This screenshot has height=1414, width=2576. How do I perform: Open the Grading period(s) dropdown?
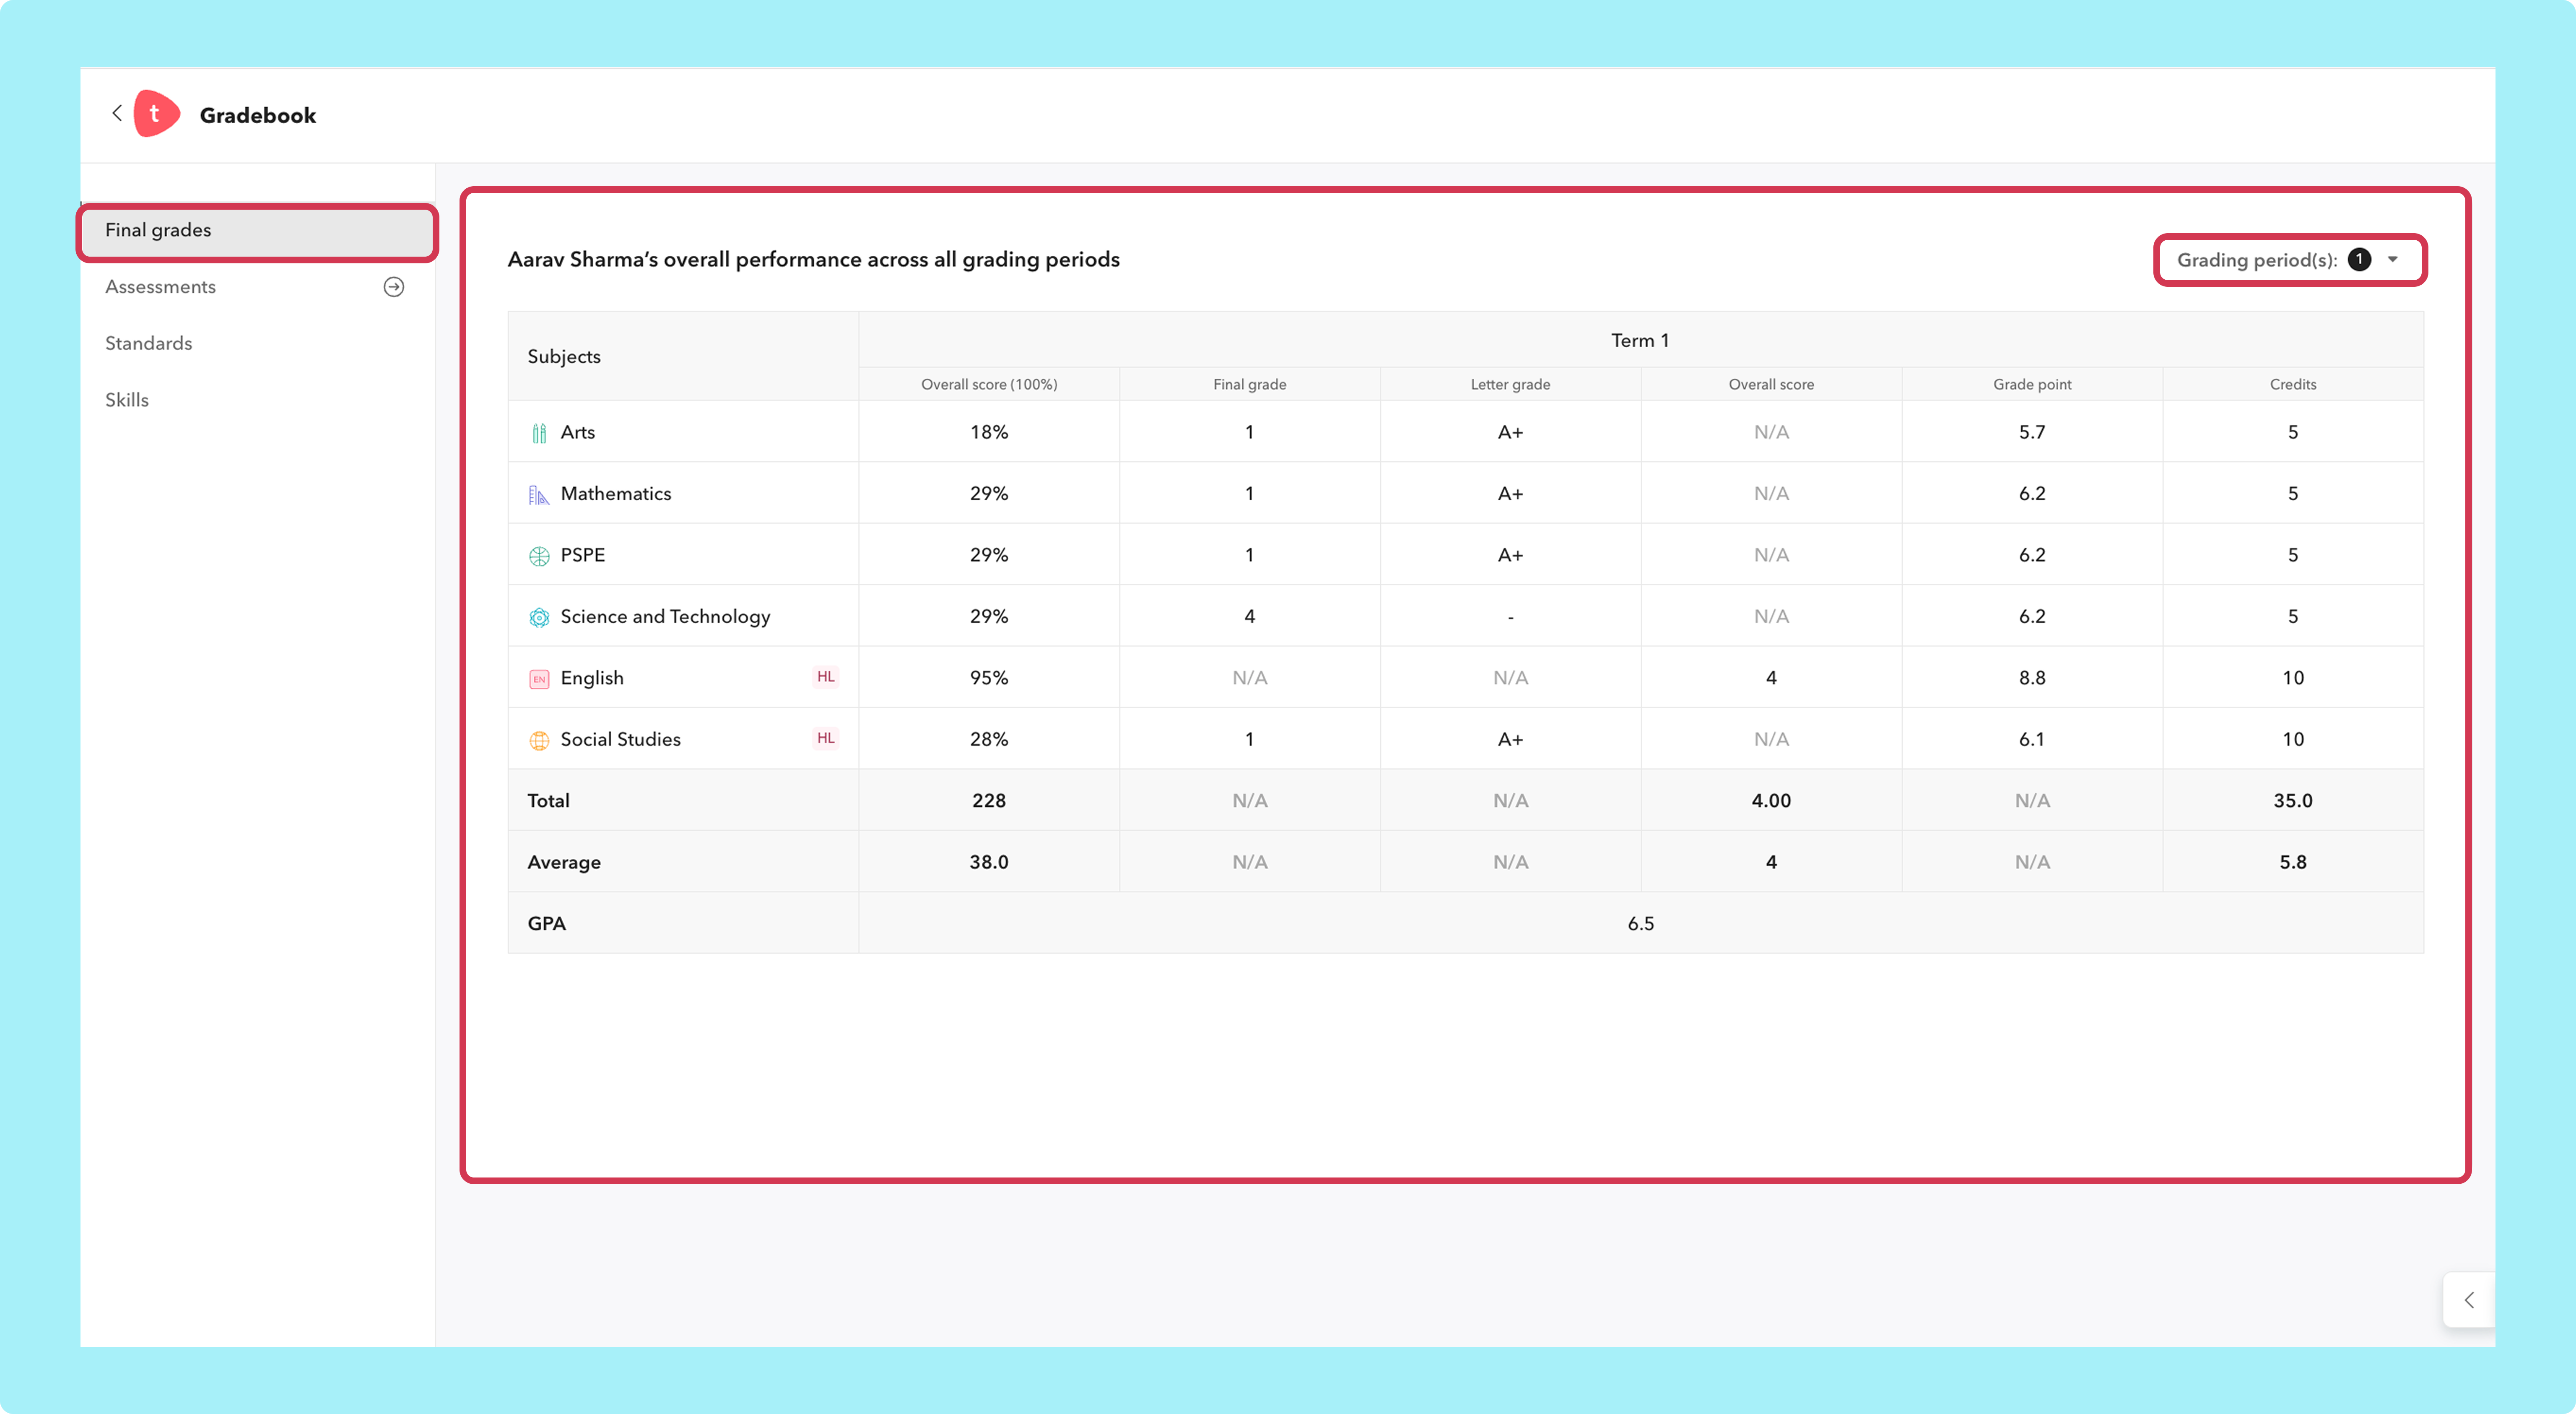click(x=2290, y=260)
